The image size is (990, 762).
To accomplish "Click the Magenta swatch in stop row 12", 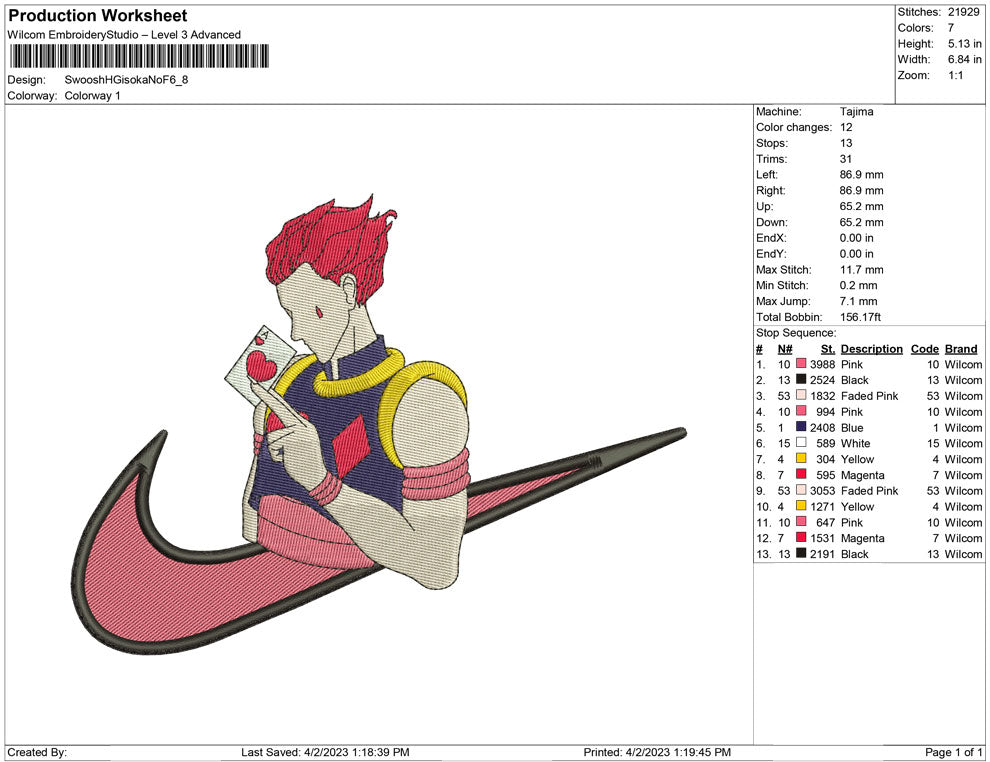I will click(x=801, y=537).
